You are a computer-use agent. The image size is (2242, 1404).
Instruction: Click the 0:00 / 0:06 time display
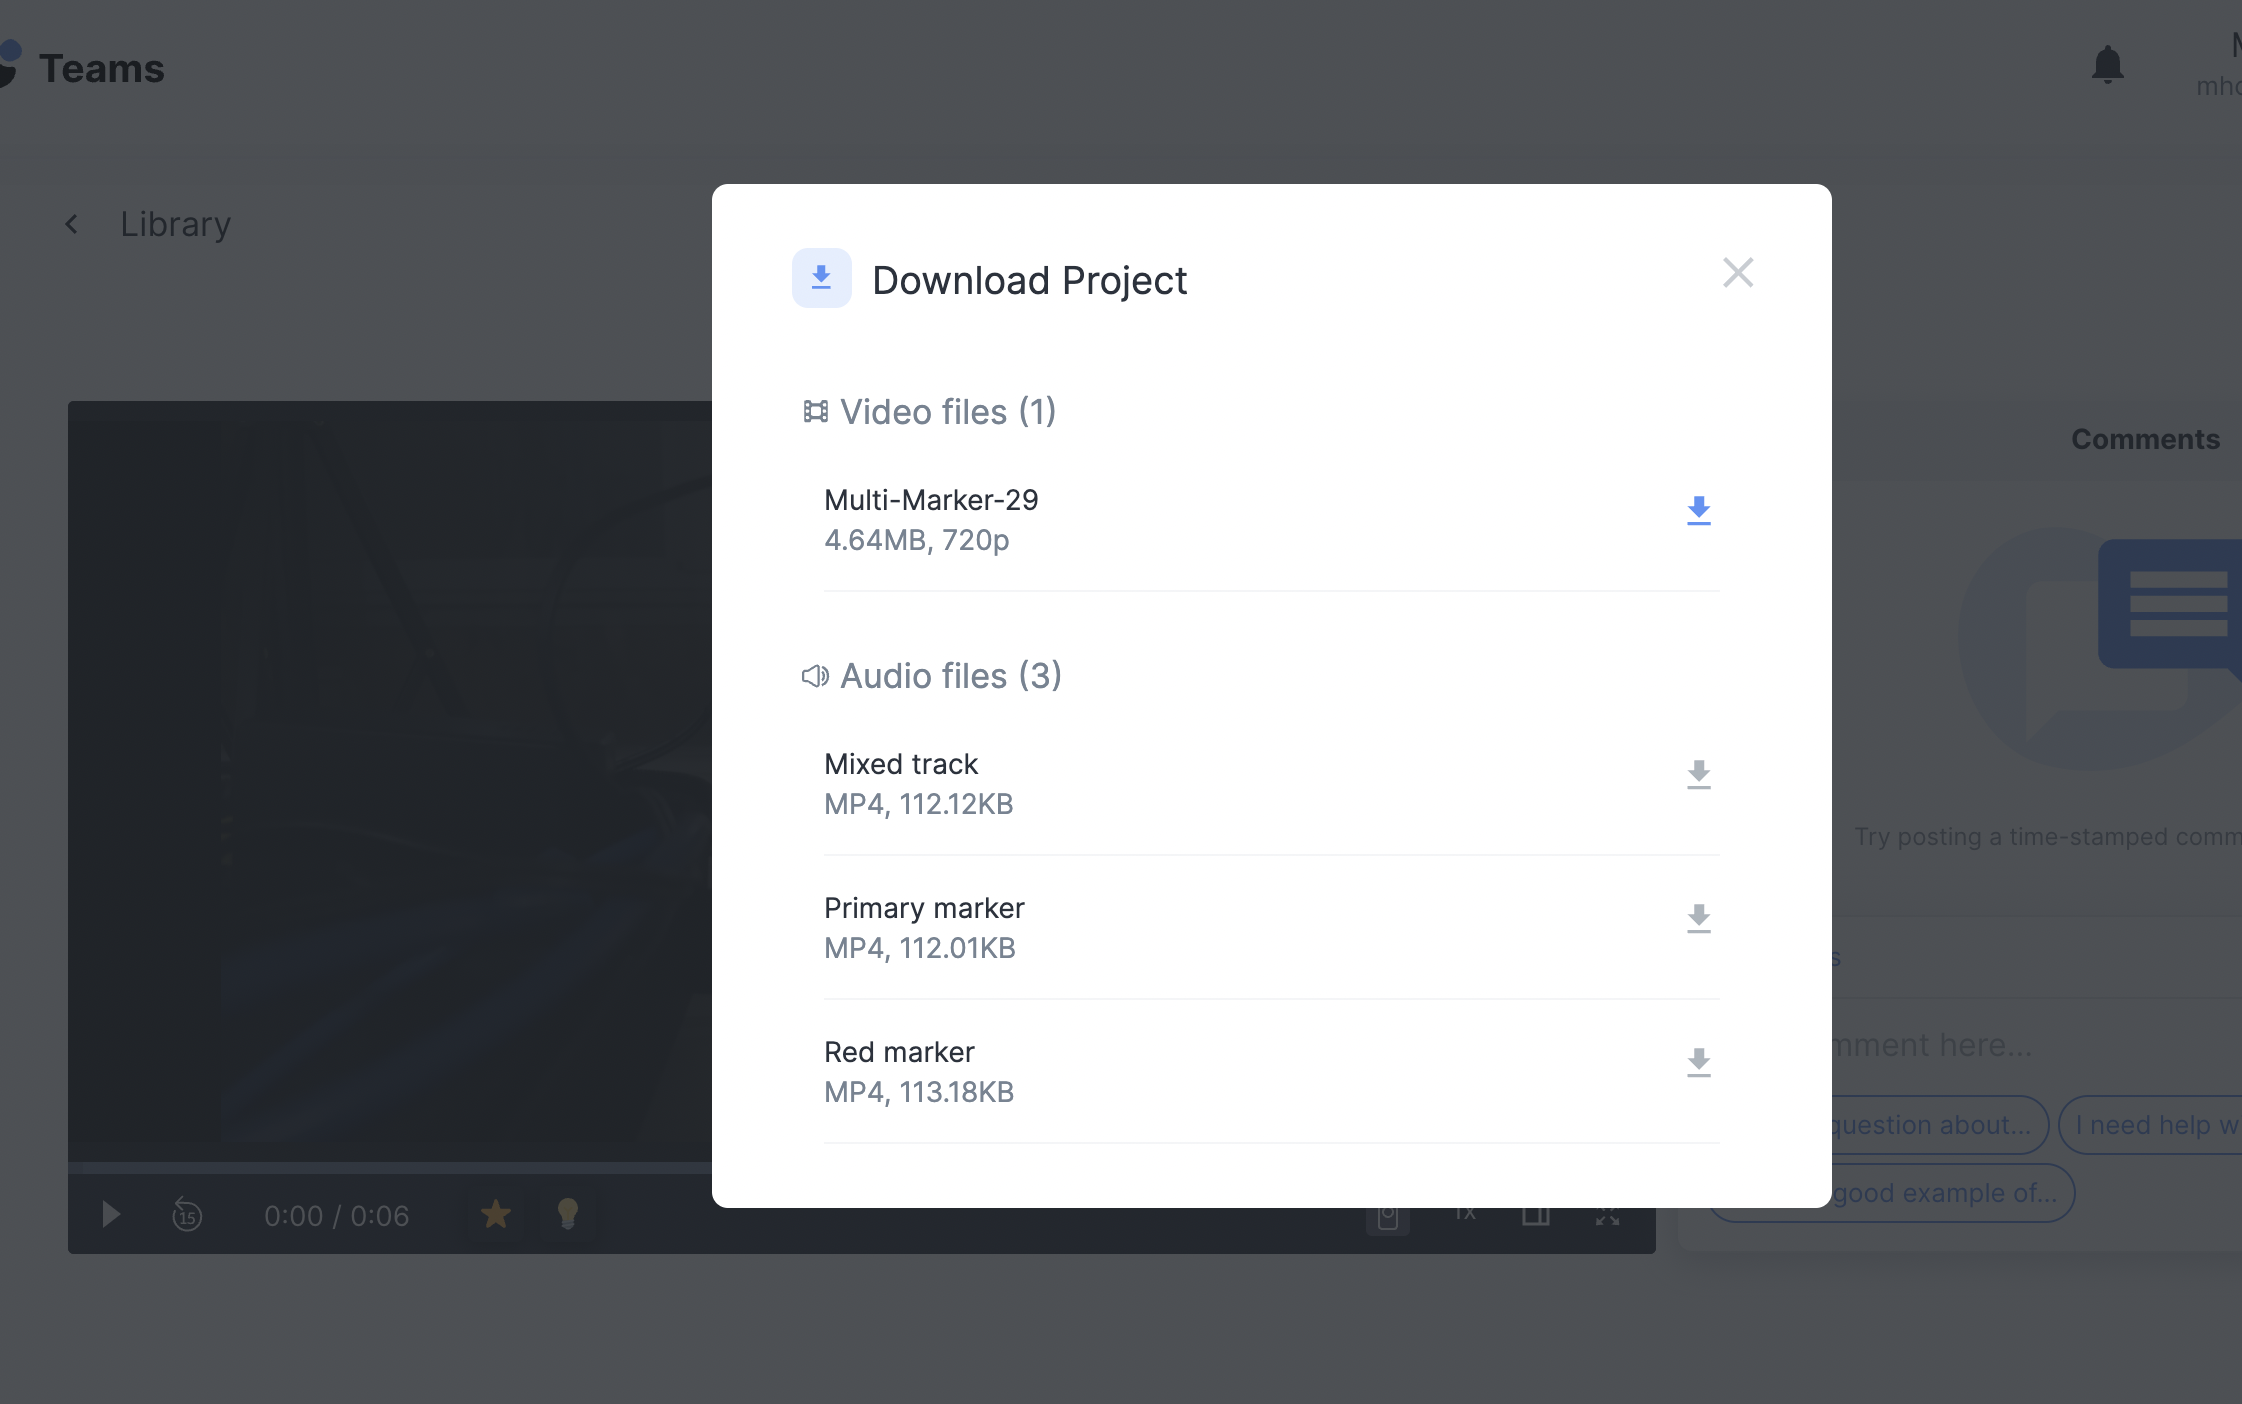point(336,1216)
